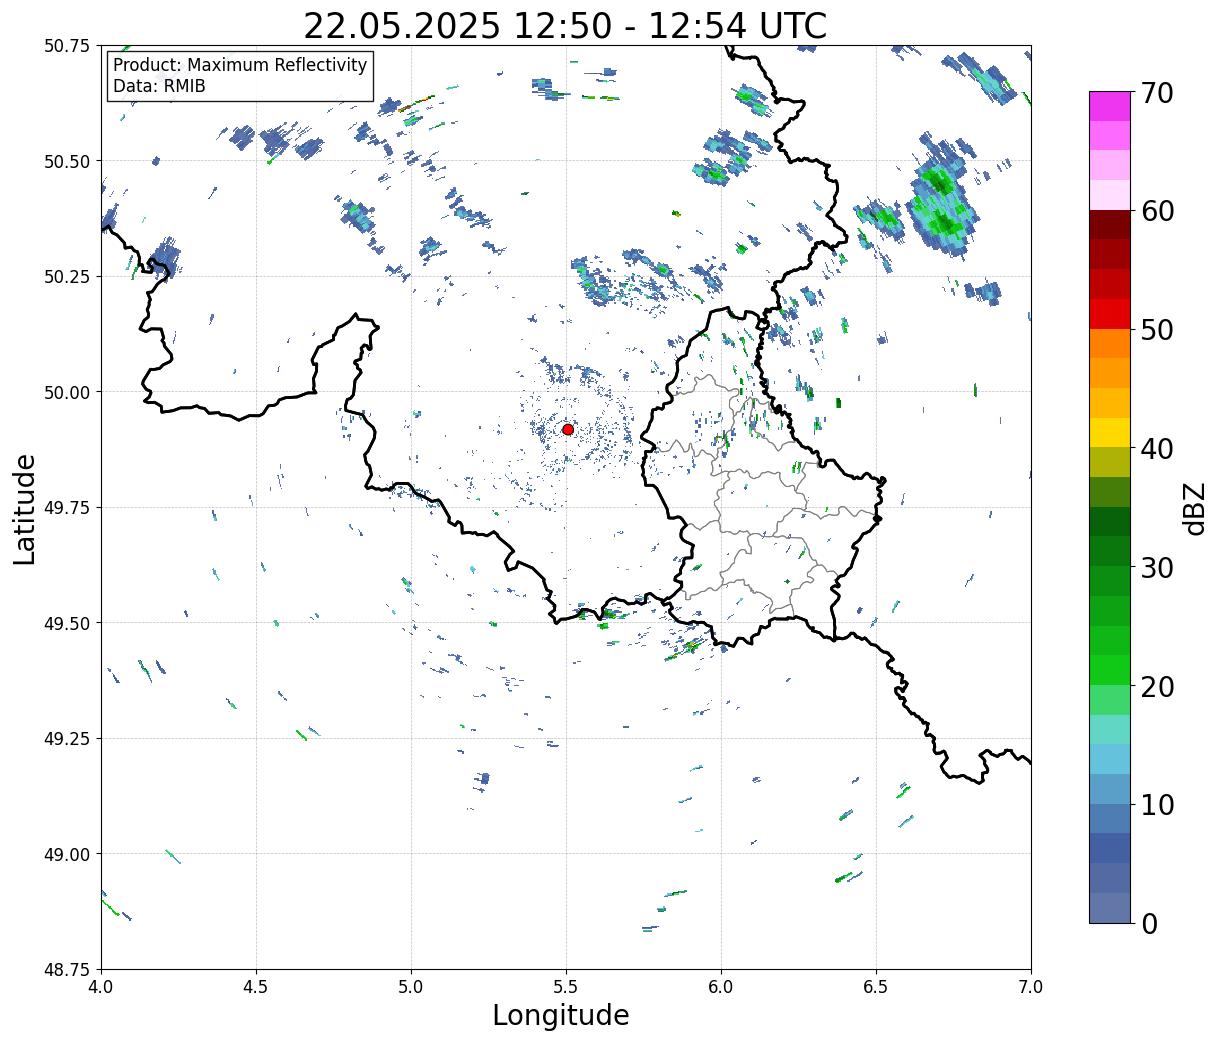Click the latitude tick label '50.00'
This screenshot has width=1219, height=1040.
pyautogui.click(x=67, y=392)
